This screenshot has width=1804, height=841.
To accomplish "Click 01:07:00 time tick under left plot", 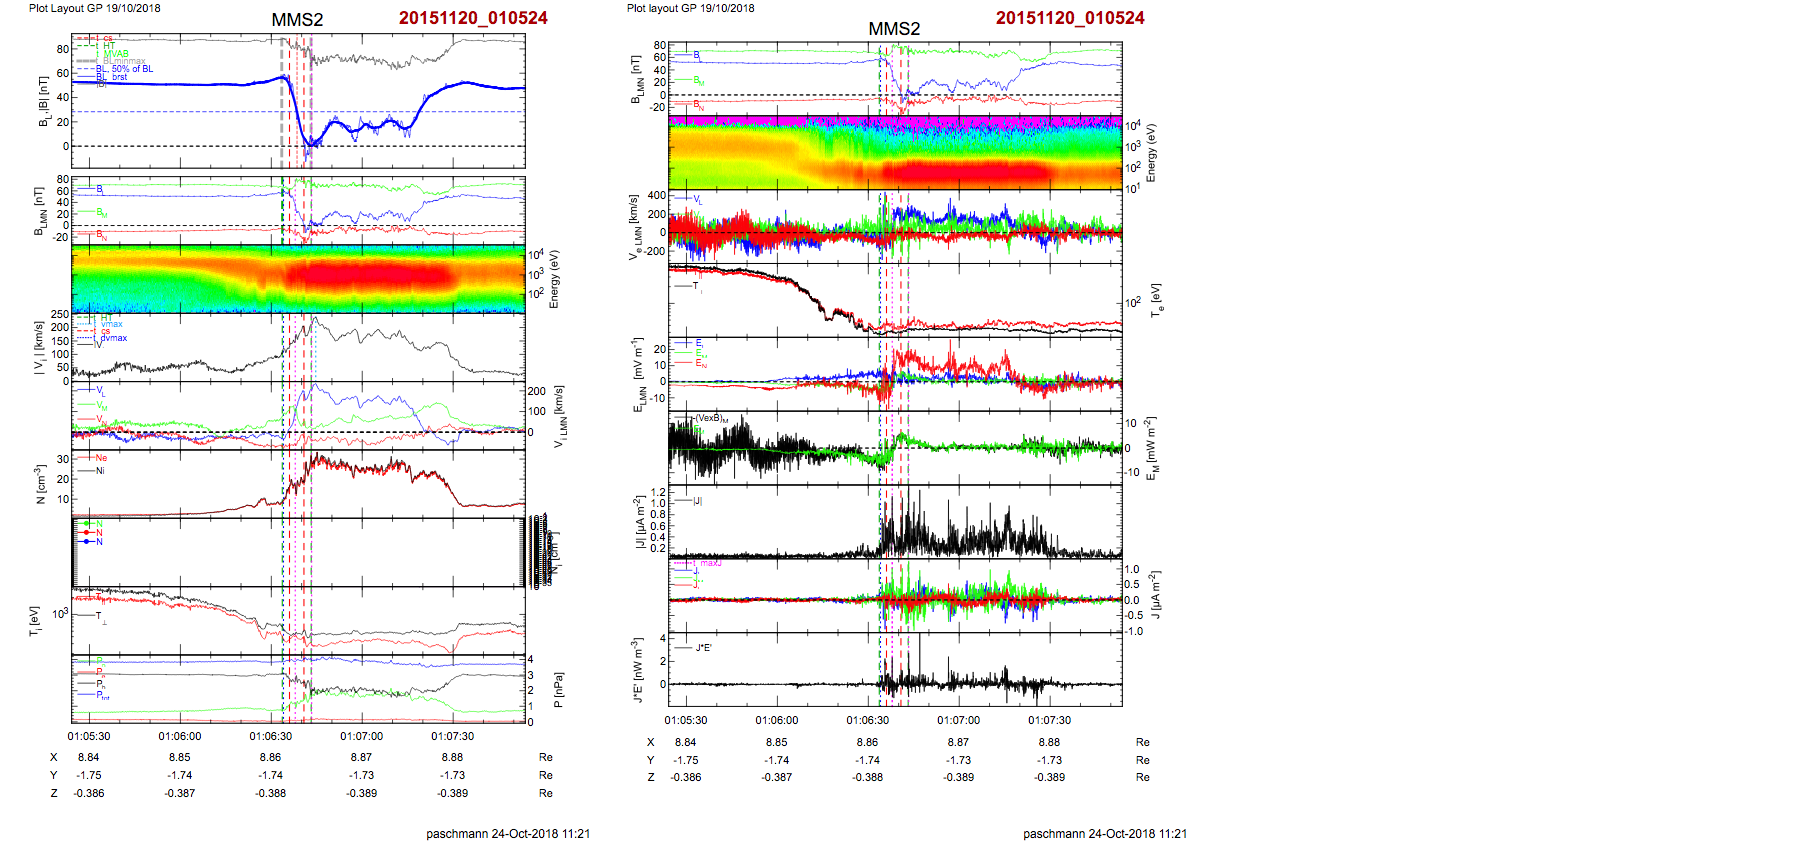I will pyautogui.click(x=361, y=736).
